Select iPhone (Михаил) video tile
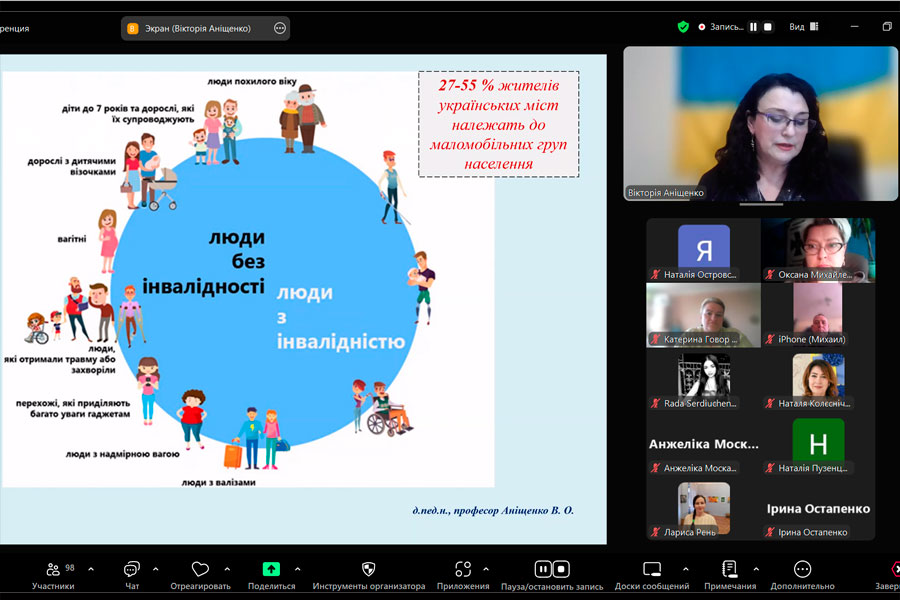The height and width of the screenshot is (600, 900). coord(818,315)
